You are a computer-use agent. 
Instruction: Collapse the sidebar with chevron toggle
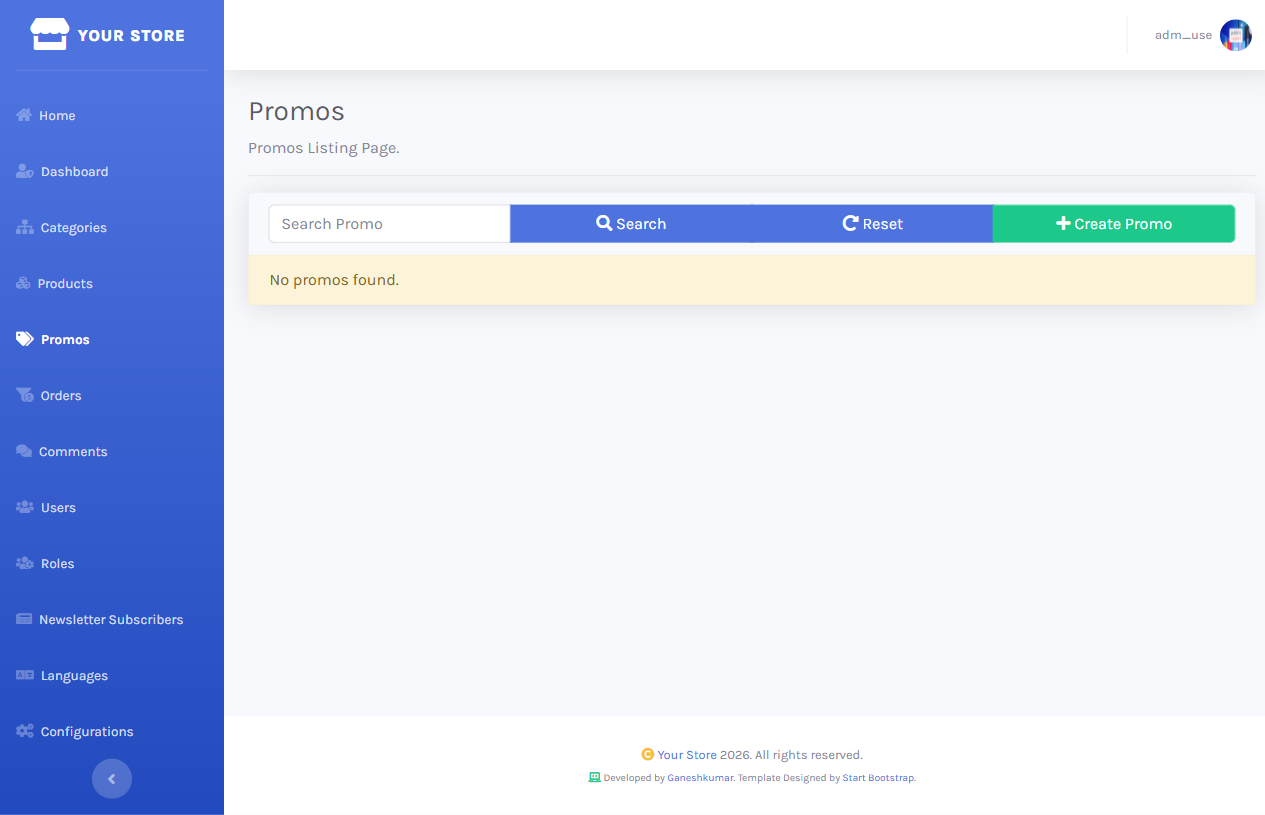pos(112,779)
